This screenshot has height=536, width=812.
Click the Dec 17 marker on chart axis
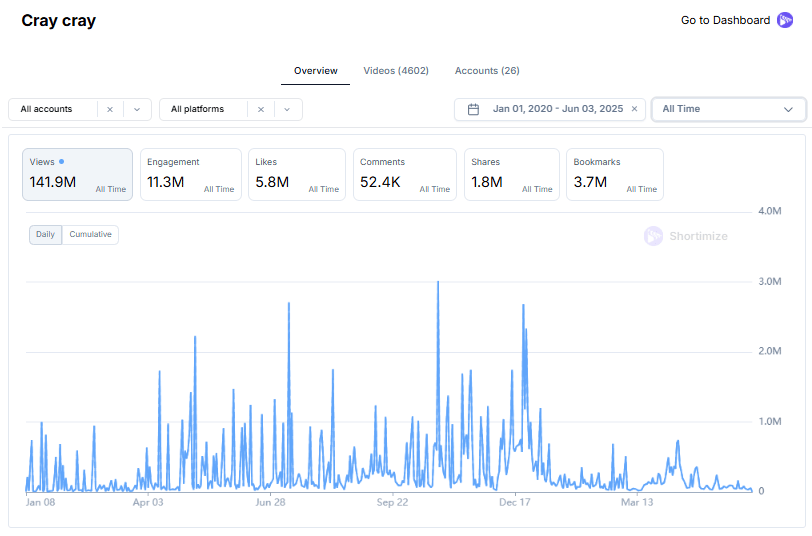515,502
